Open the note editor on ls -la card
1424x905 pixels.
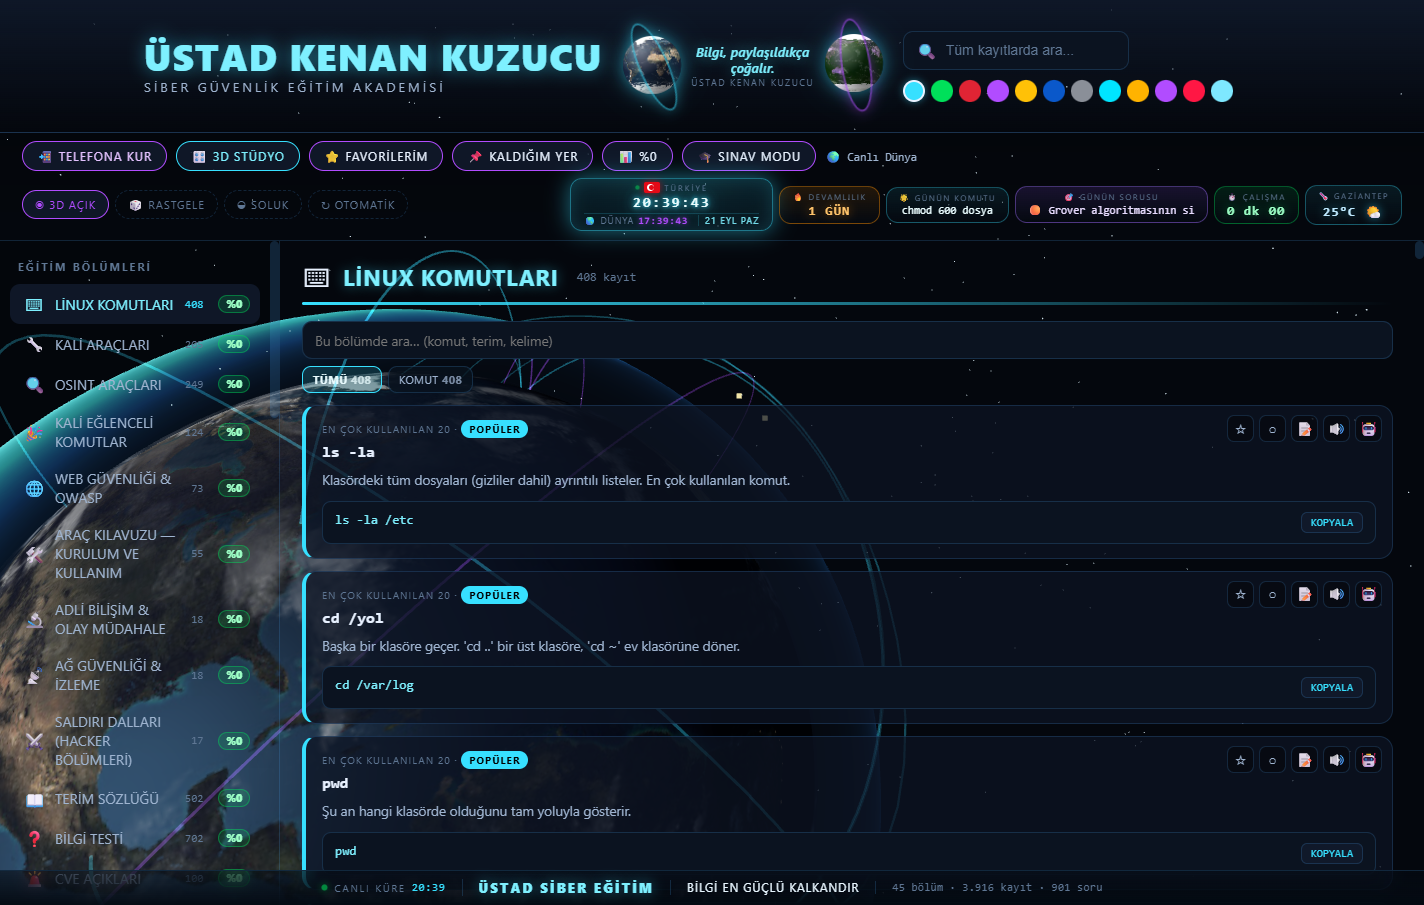click(x=1304, y=429)
